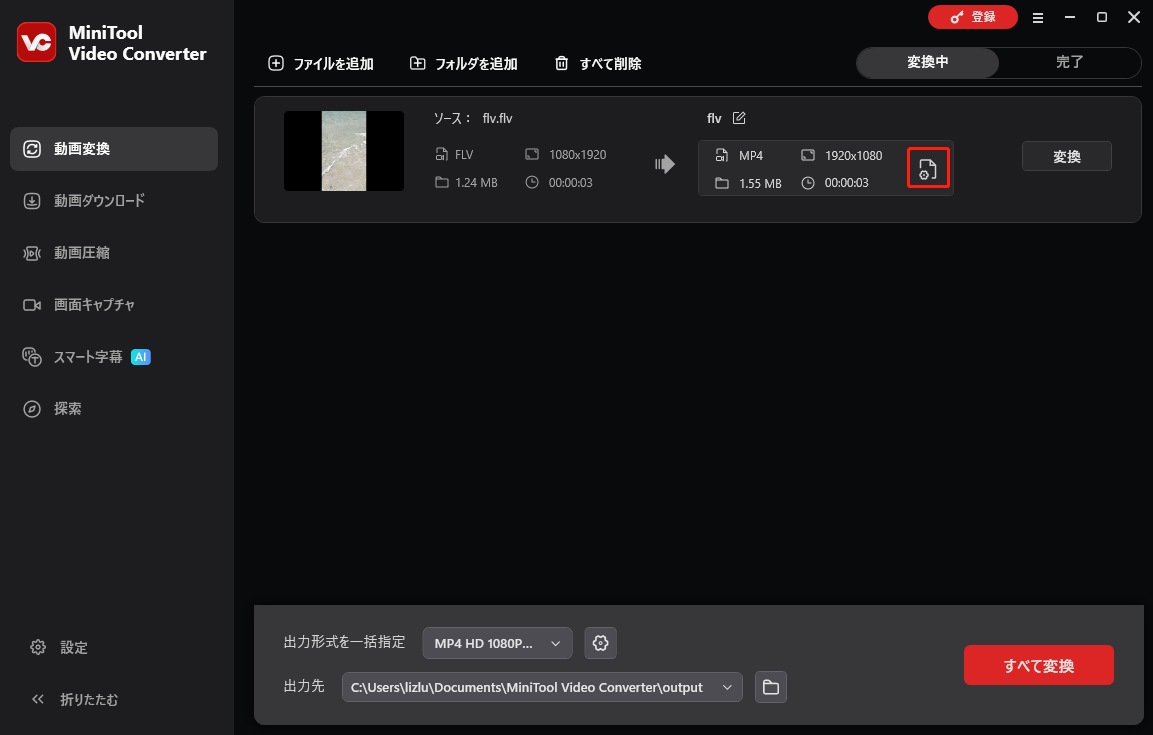The image size is (1153, 735).
Task: Click the highlighted conversion settings icon
Action: click(928, 167)
